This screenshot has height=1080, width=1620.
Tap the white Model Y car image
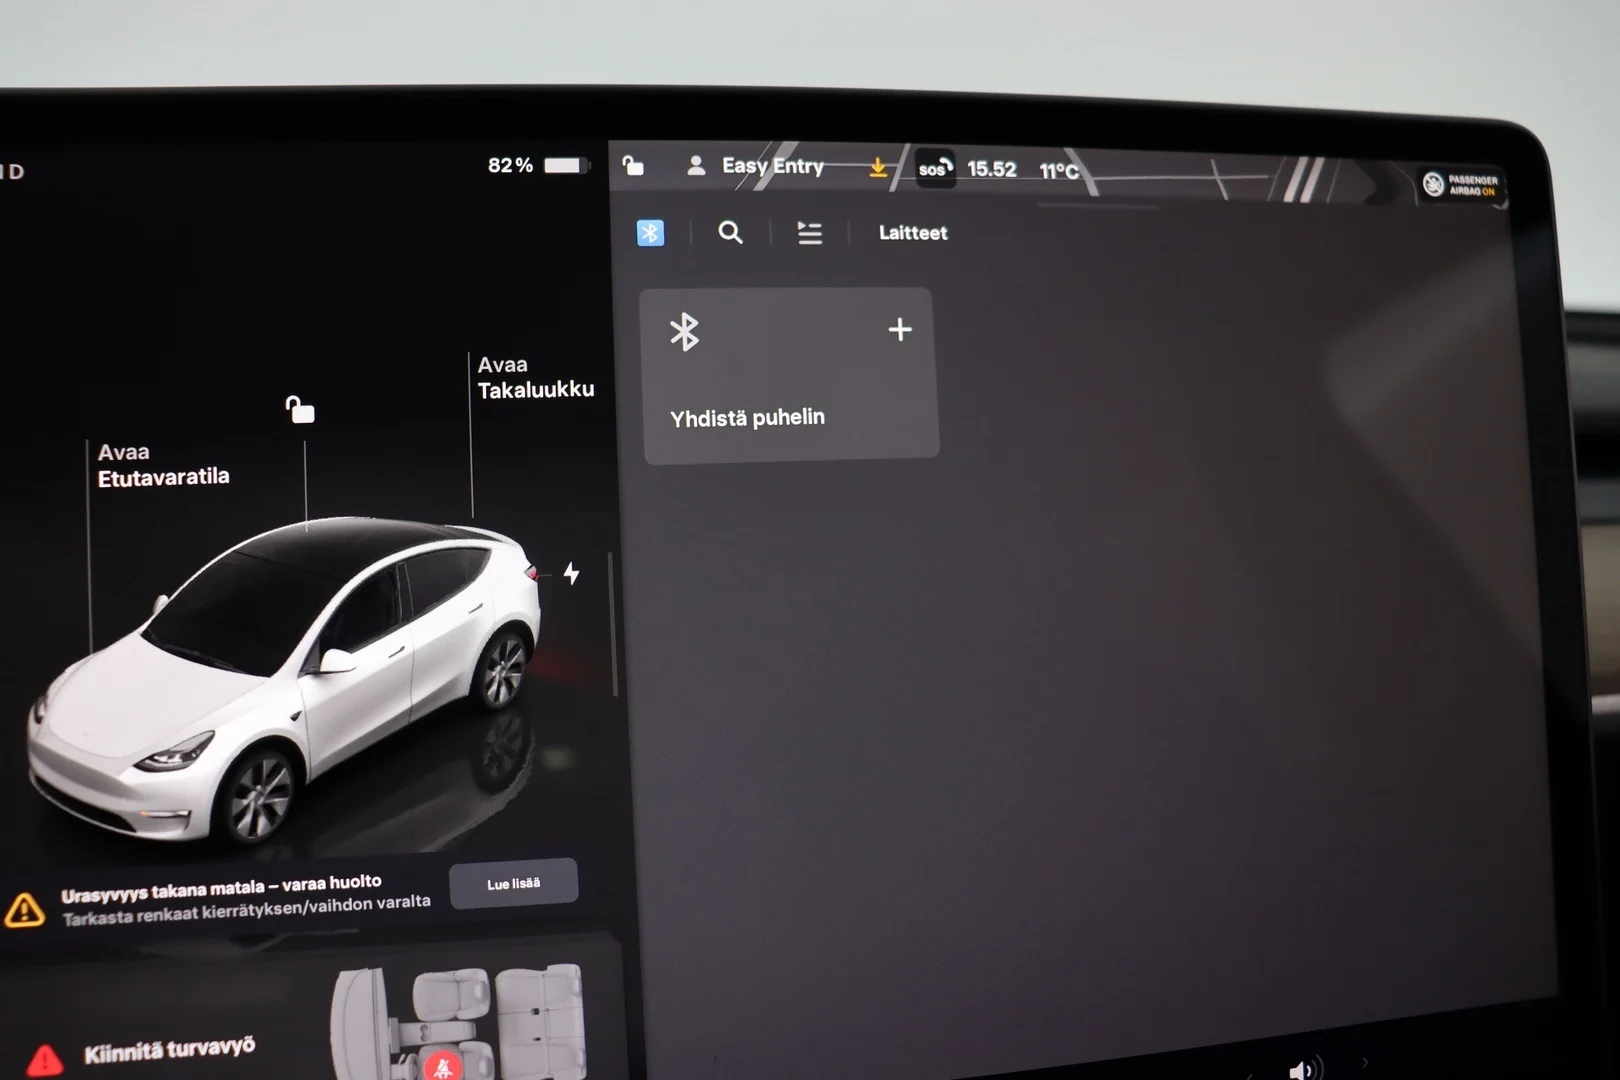285,680
